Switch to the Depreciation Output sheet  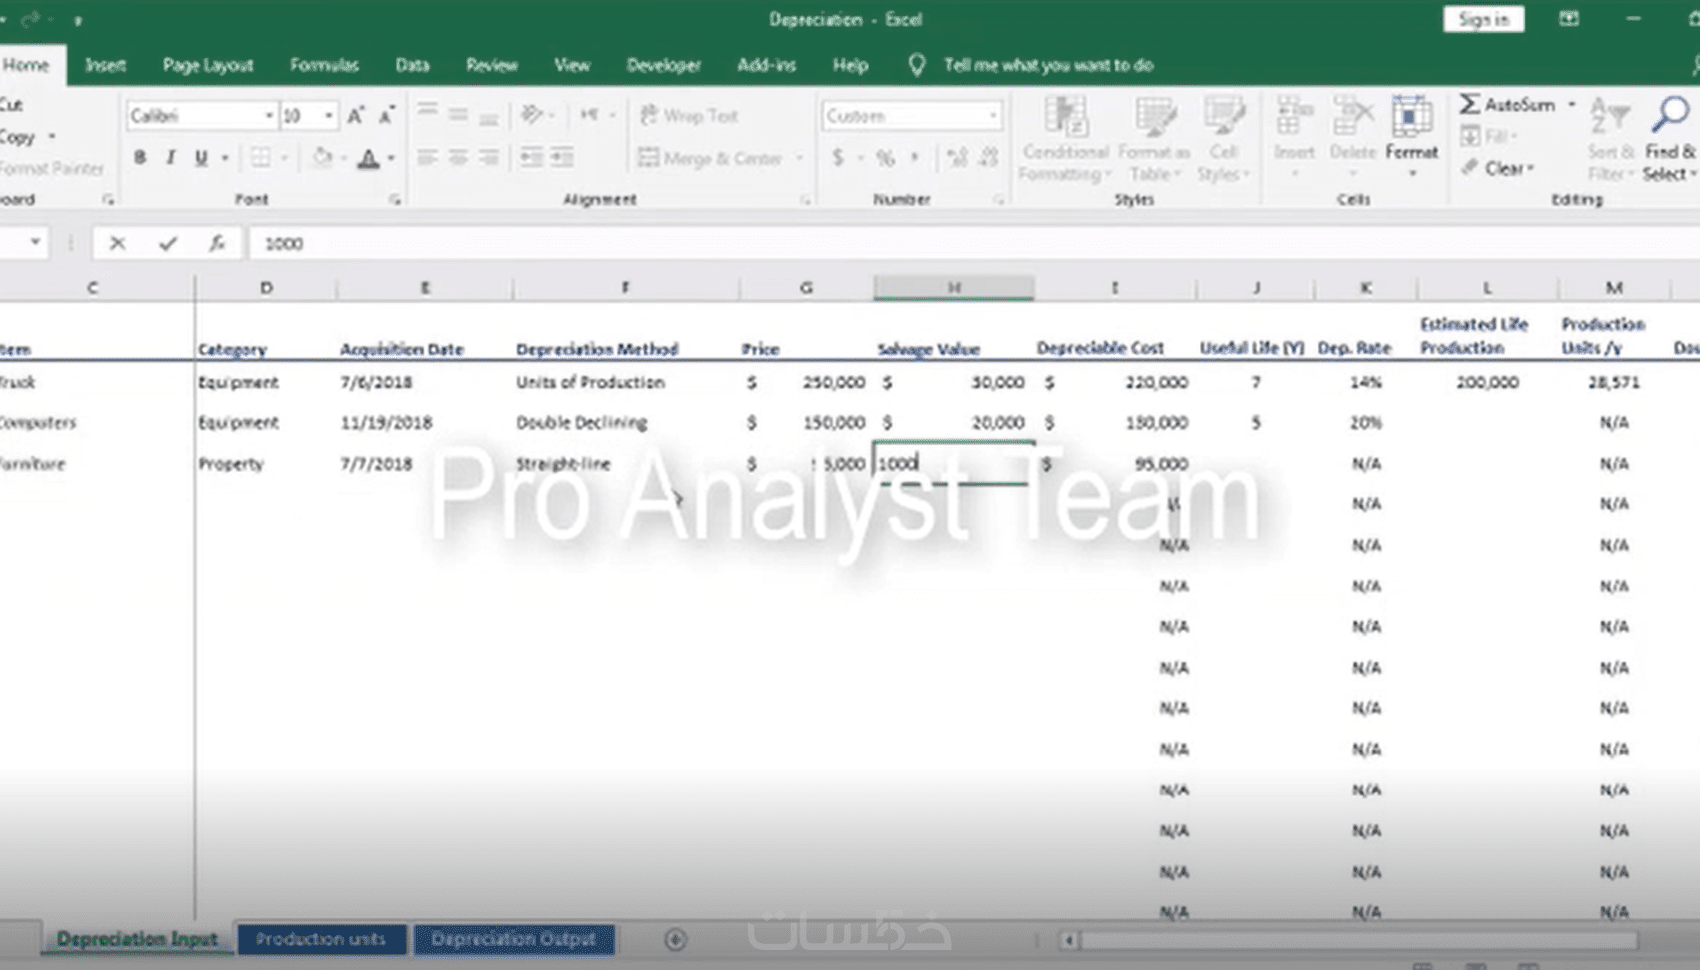click(514, 939)
